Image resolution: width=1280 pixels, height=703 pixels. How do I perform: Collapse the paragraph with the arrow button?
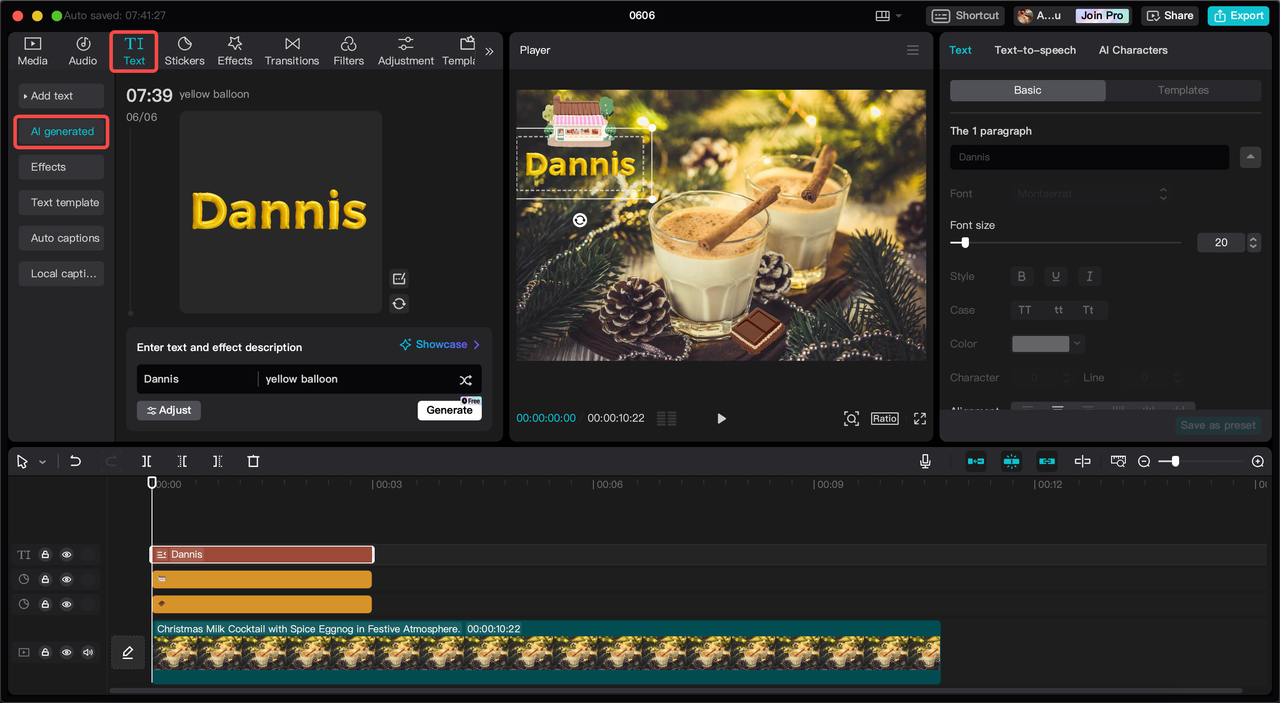(1250, 157)
